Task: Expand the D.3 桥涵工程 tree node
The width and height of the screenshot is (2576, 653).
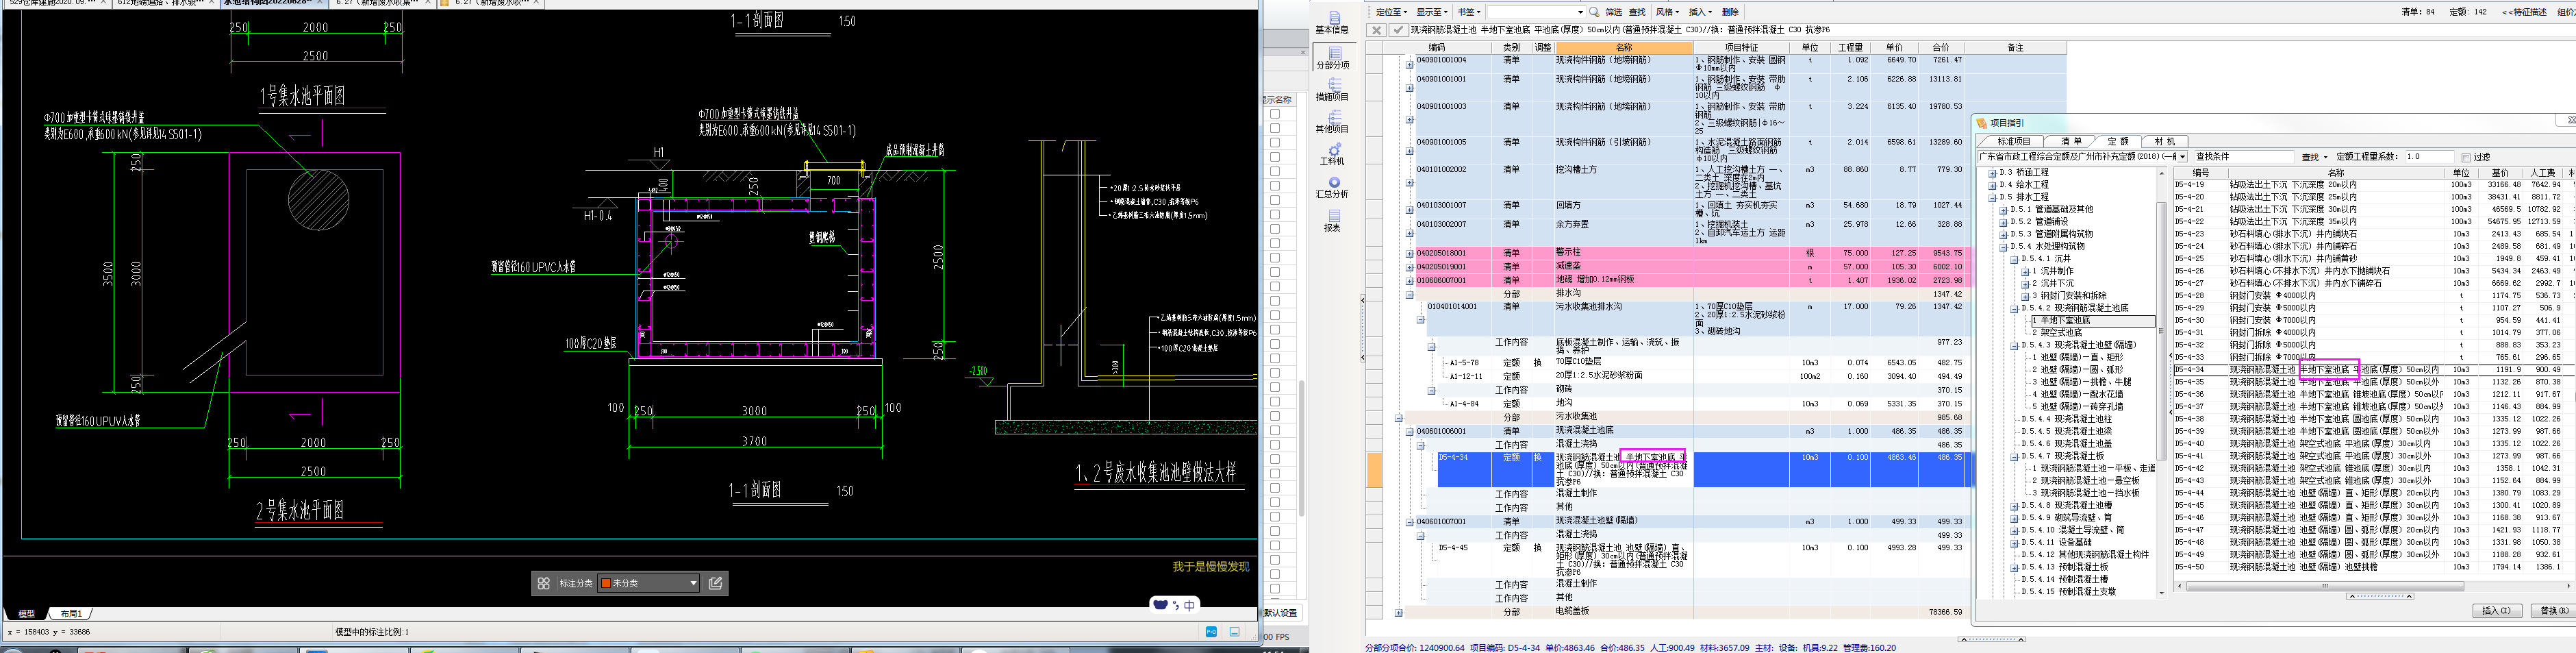Action: click(1992, 173)
